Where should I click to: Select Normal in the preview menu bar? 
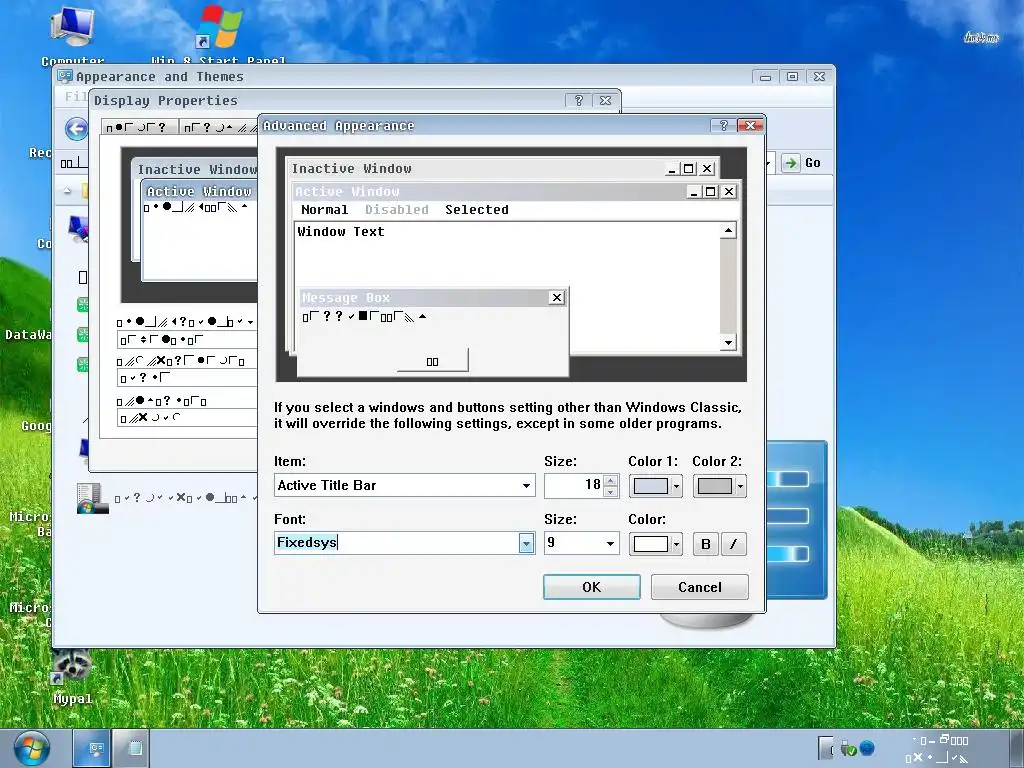click(325, 210)
